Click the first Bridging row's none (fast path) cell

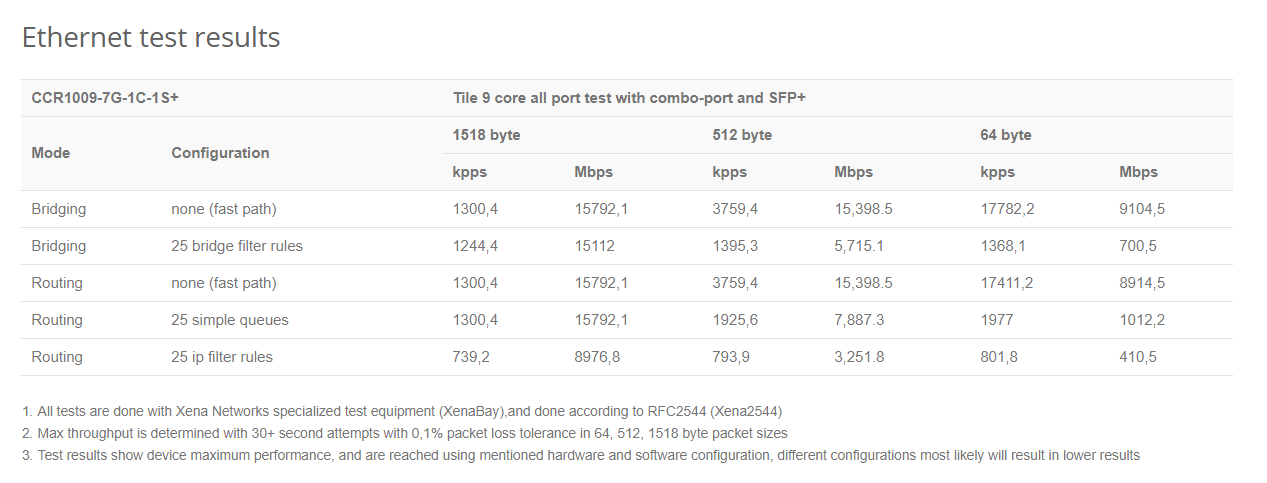point(224,209)
